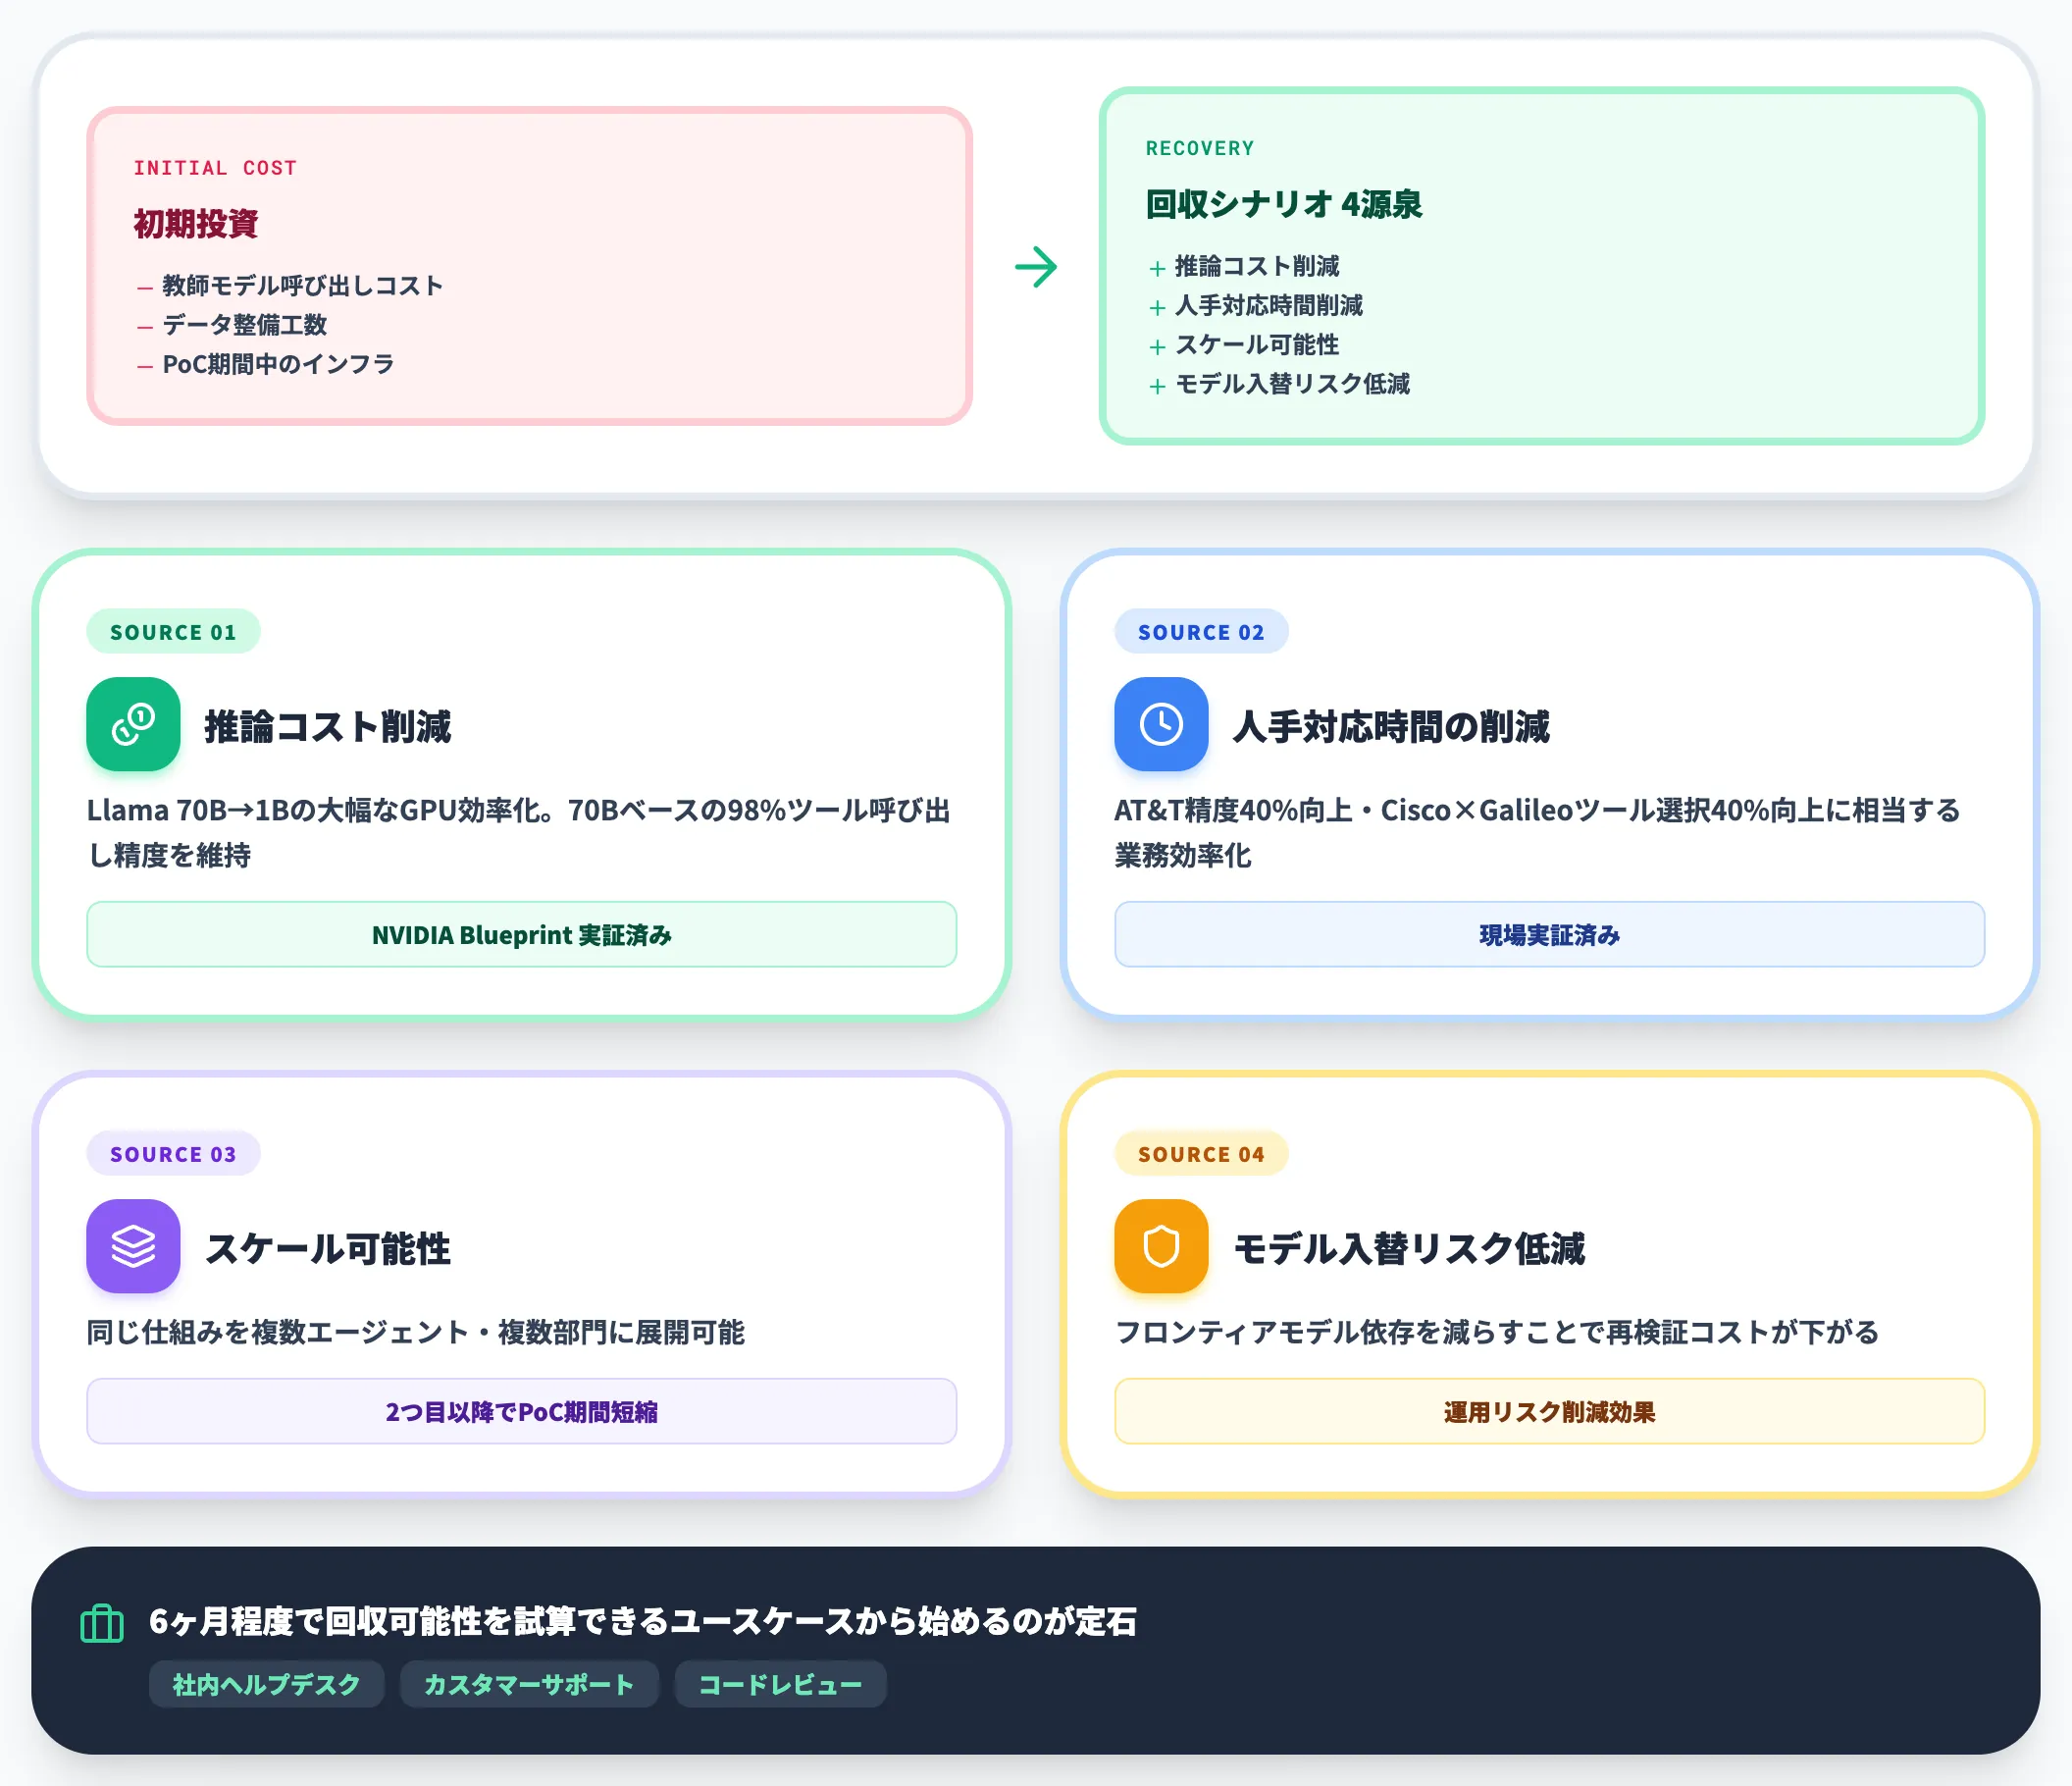This screenshot has height=1786, width=2072.
Task: Select the 社内ヘルプデスク tag
Action: coord(266,1685)
